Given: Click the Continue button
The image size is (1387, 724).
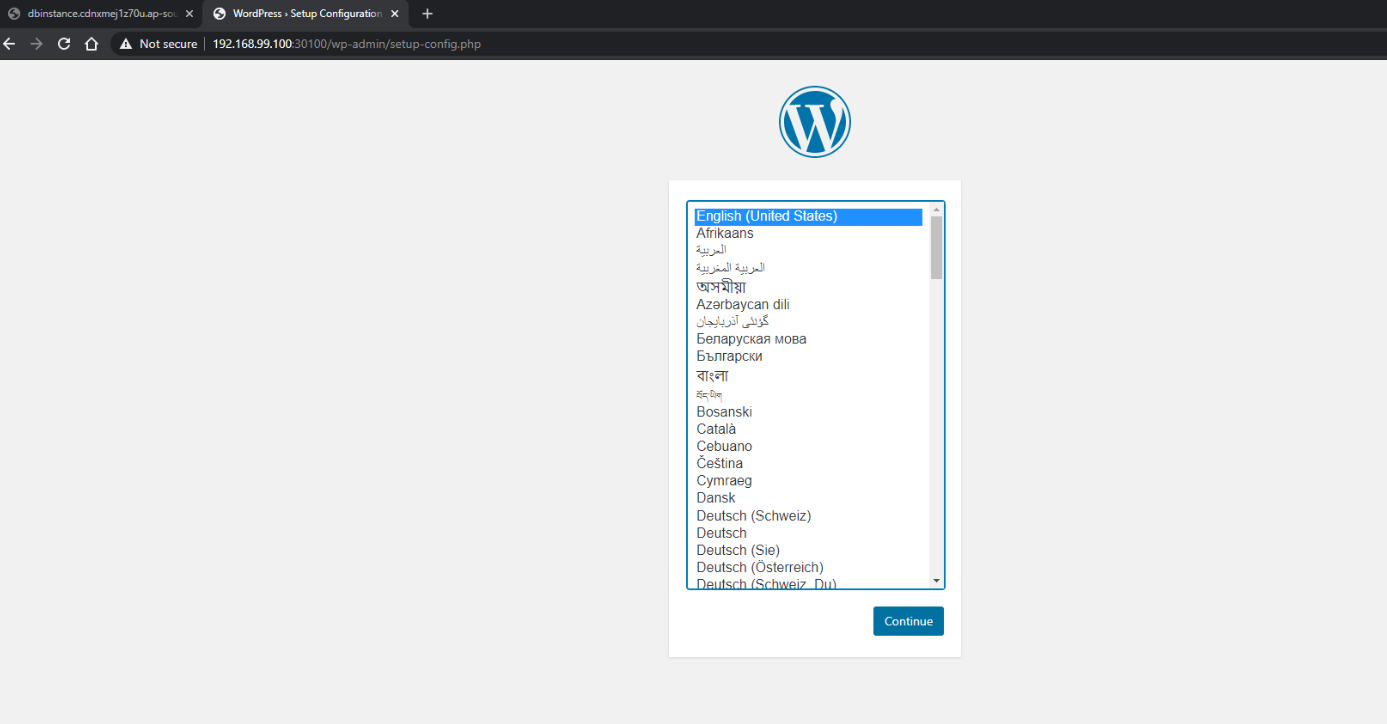Looking at the screenshot, I should coord(908,621).
